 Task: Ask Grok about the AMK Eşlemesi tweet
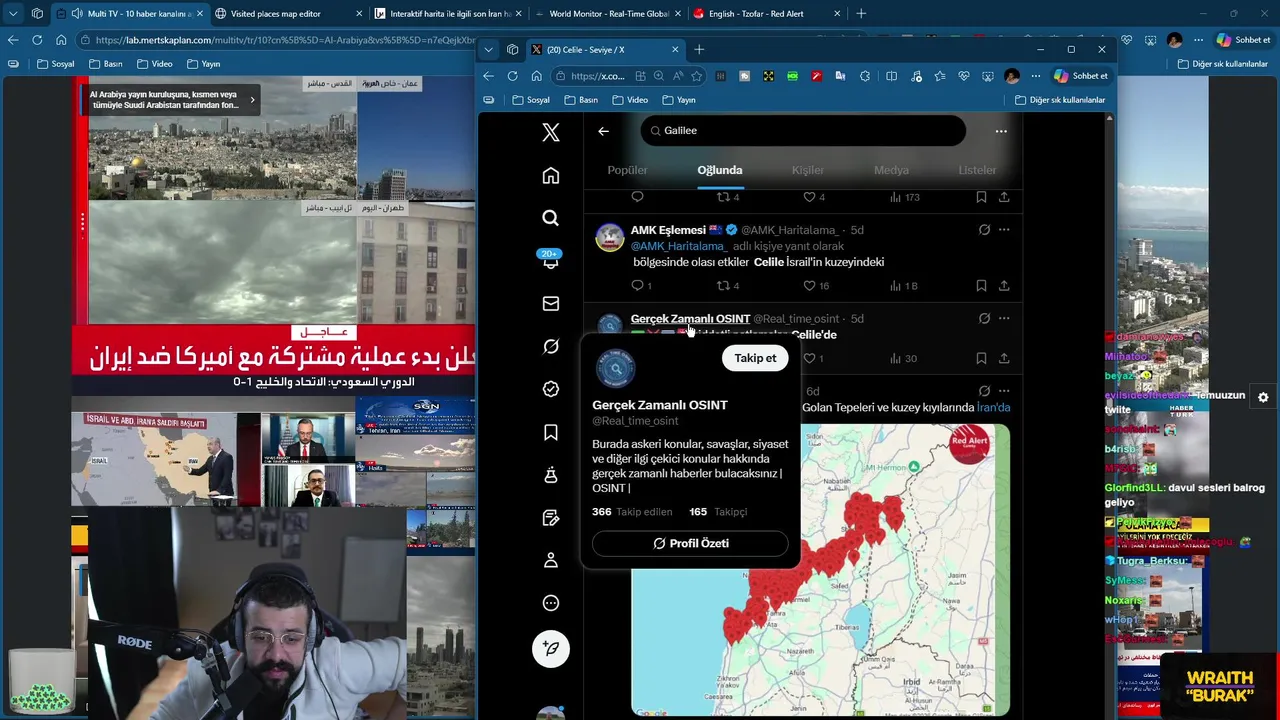click(984, 230)
